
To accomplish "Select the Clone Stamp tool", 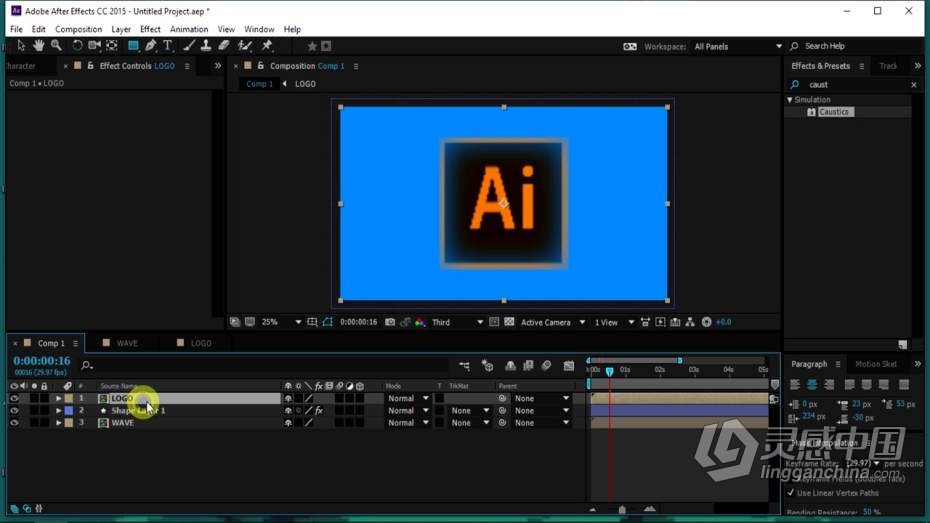I will [x=206, y=46].
